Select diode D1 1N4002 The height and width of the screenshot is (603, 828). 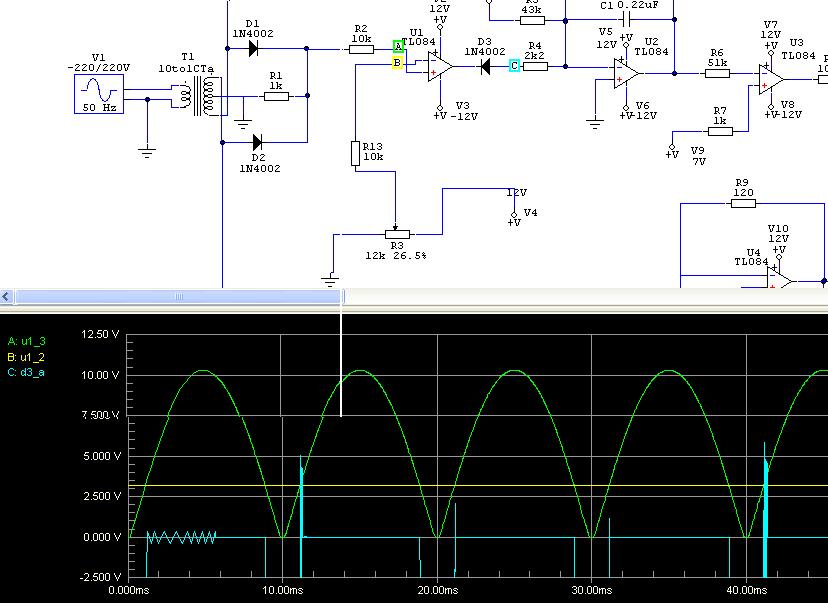252,47
